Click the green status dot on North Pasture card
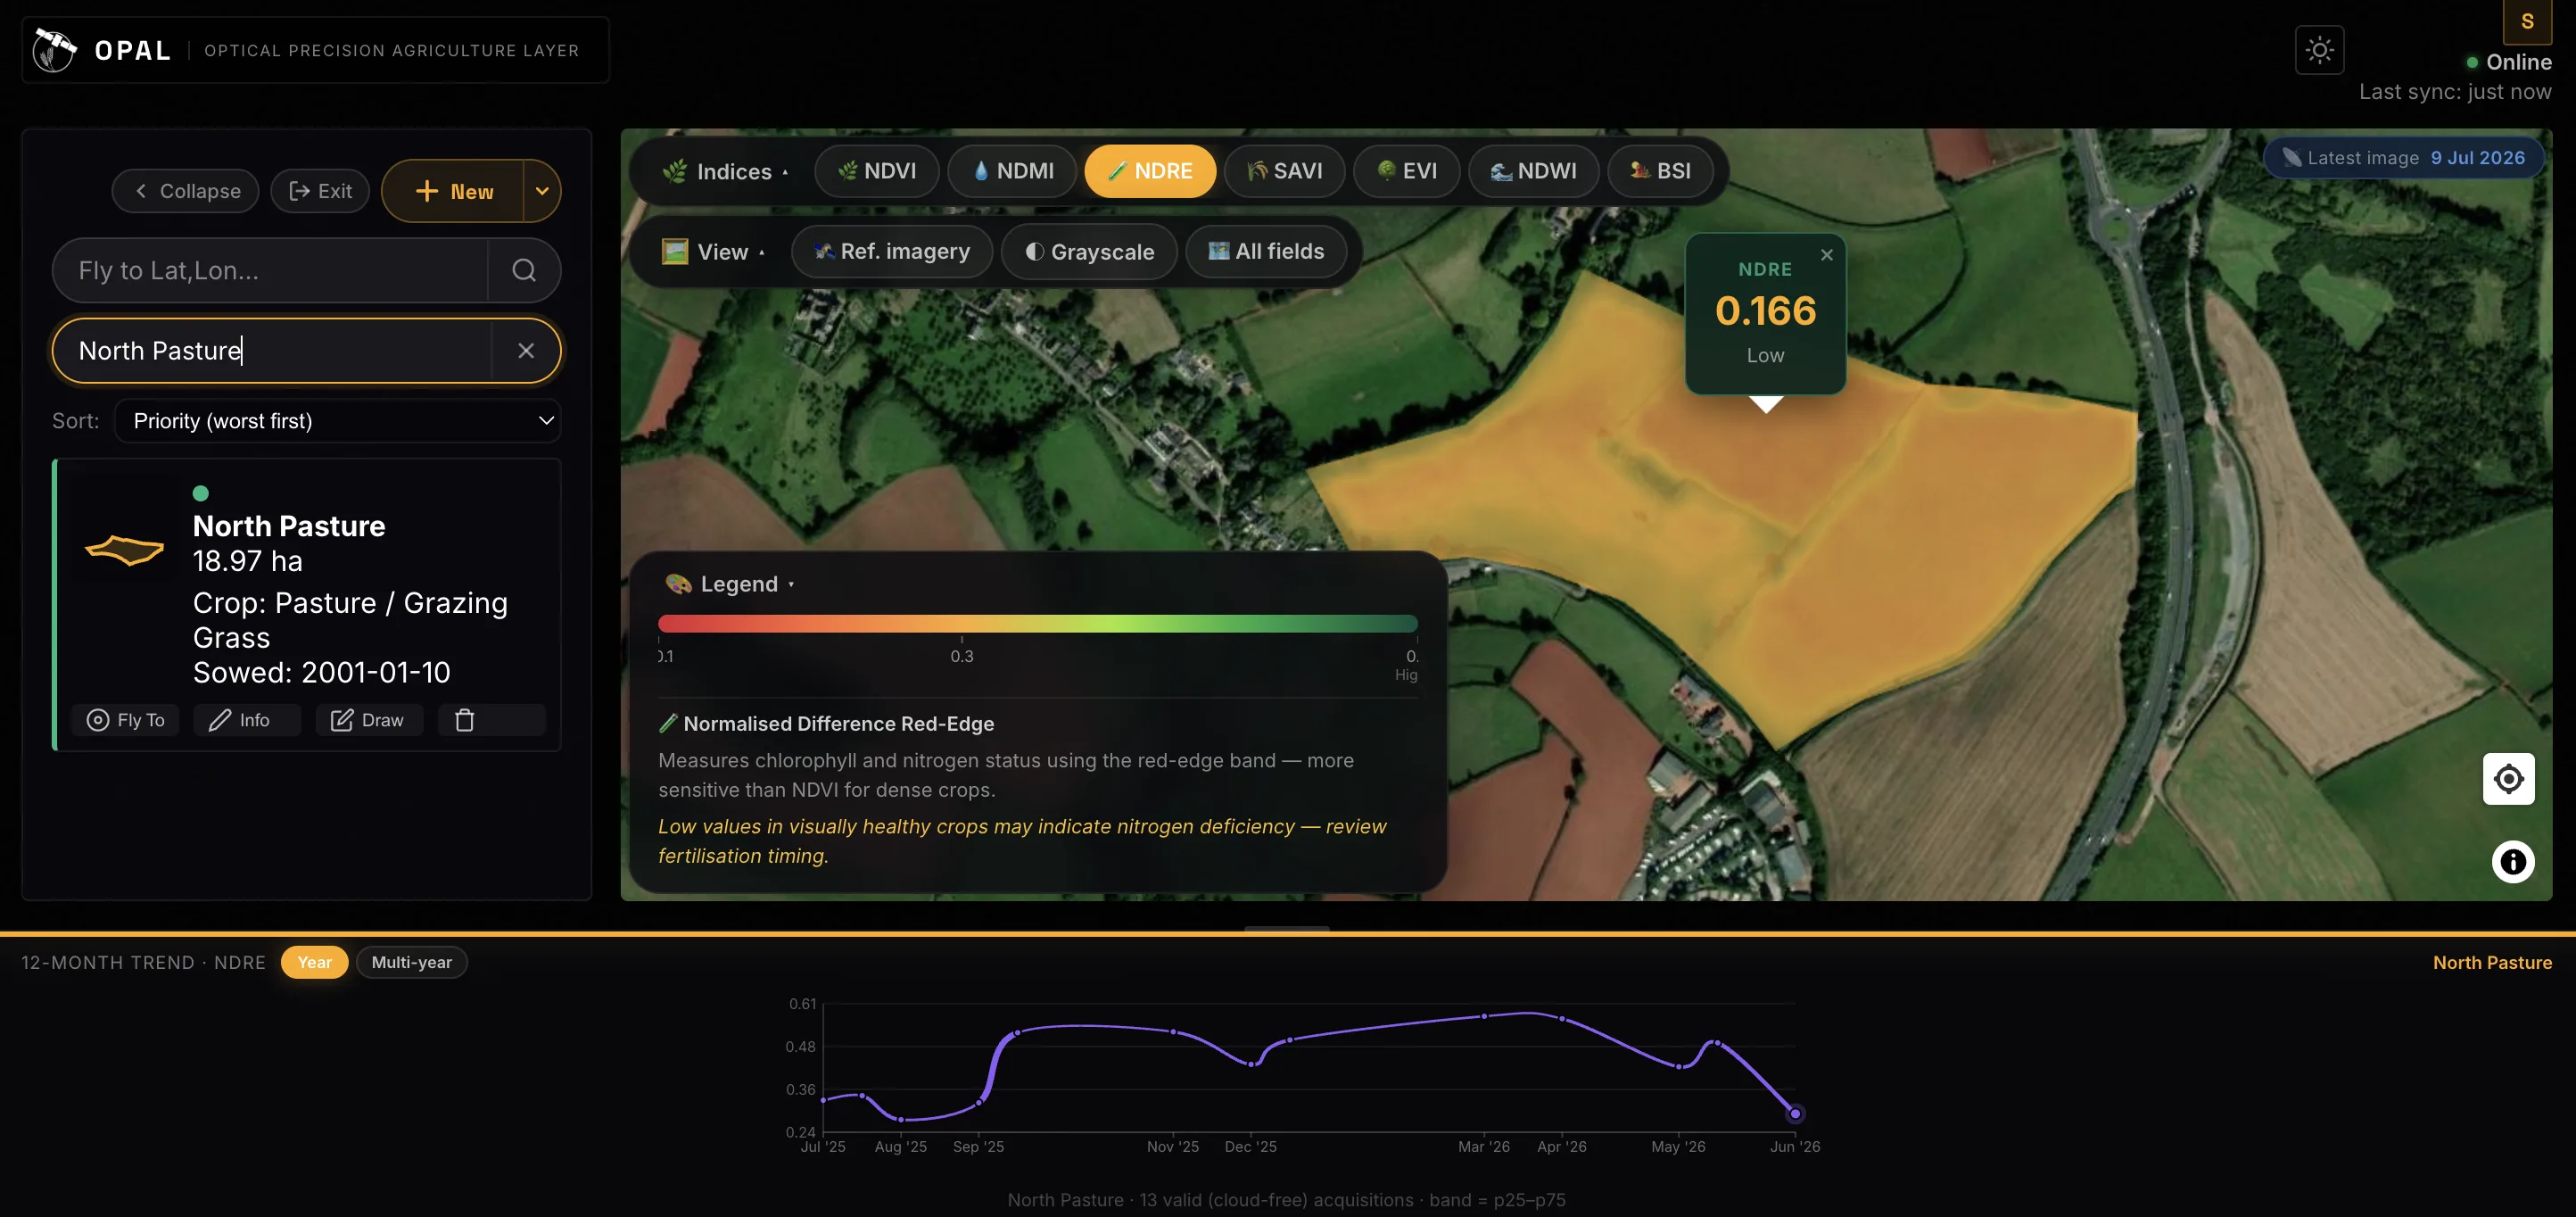The height and width of the screenshot is (1217, 2576). [200, 493]
